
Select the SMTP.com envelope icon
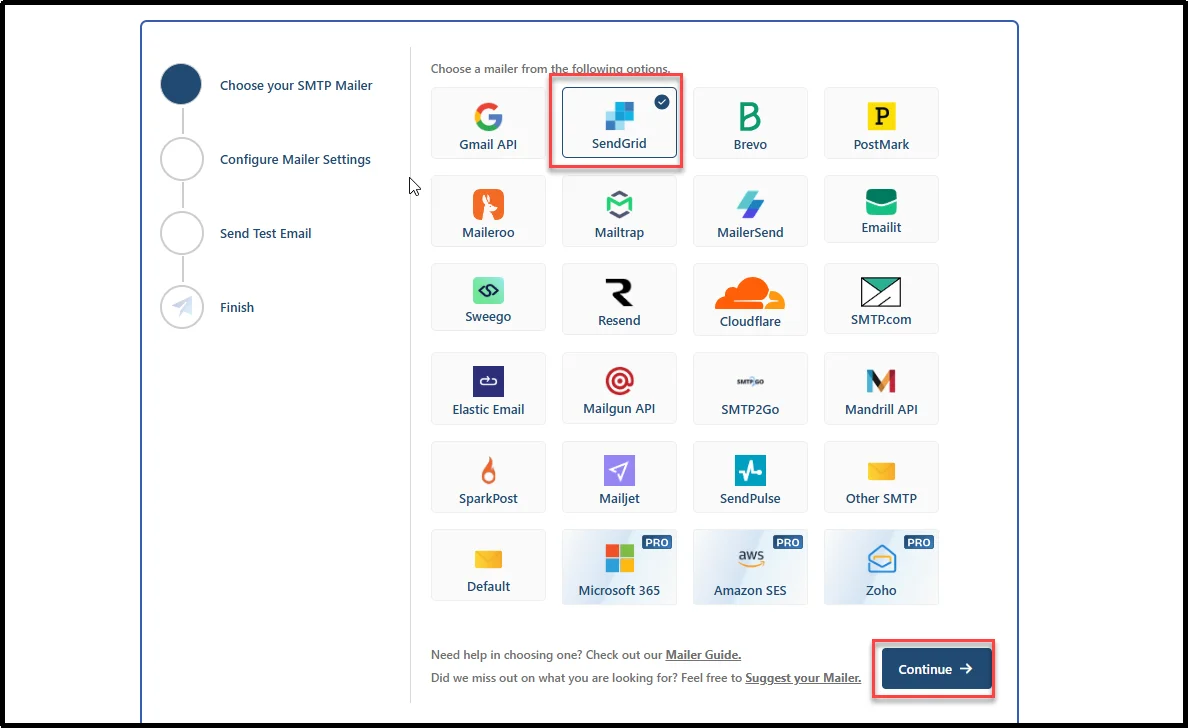(x=881, y=292)
